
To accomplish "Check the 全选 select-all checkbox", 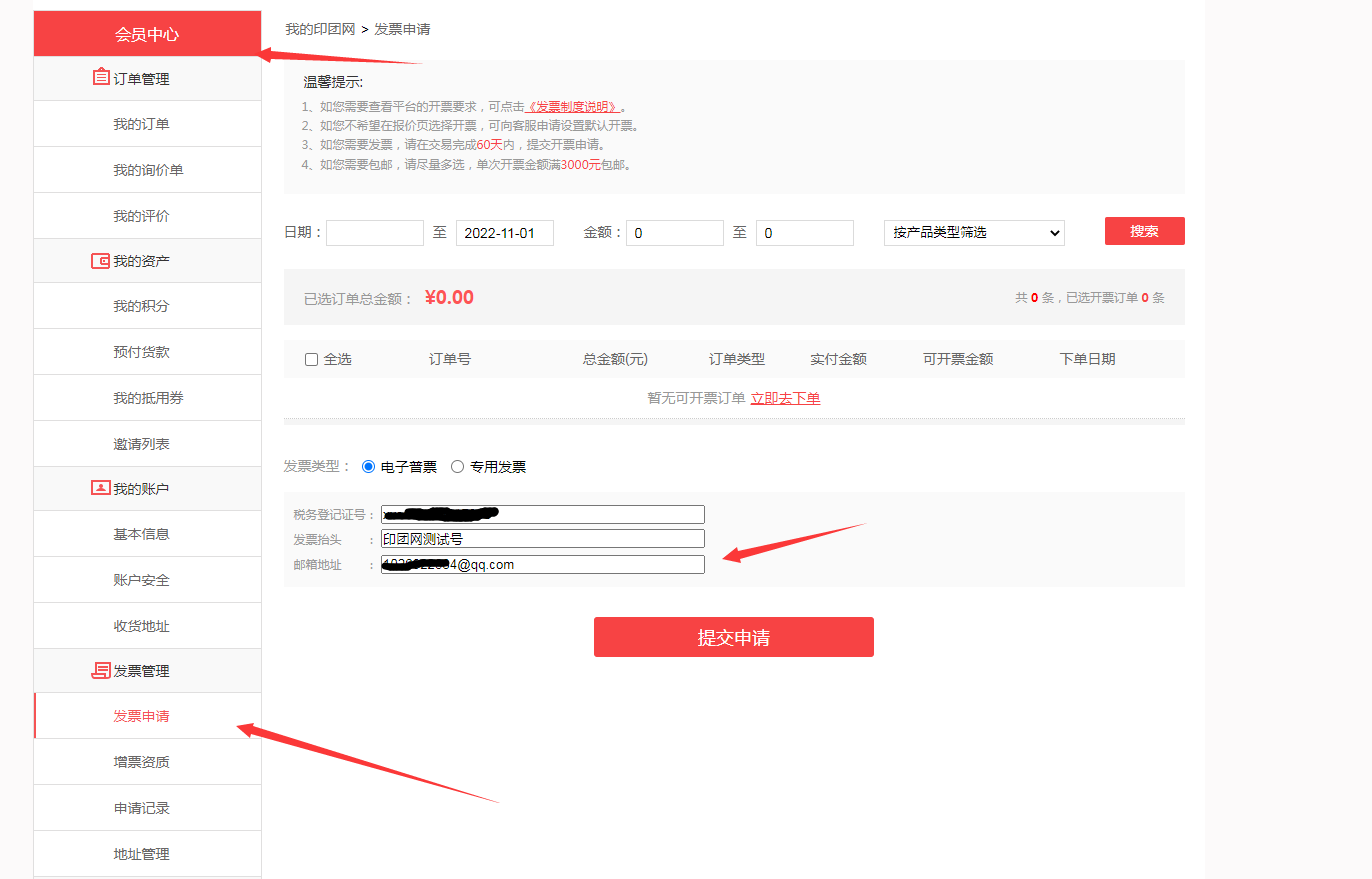I will 311,360.
